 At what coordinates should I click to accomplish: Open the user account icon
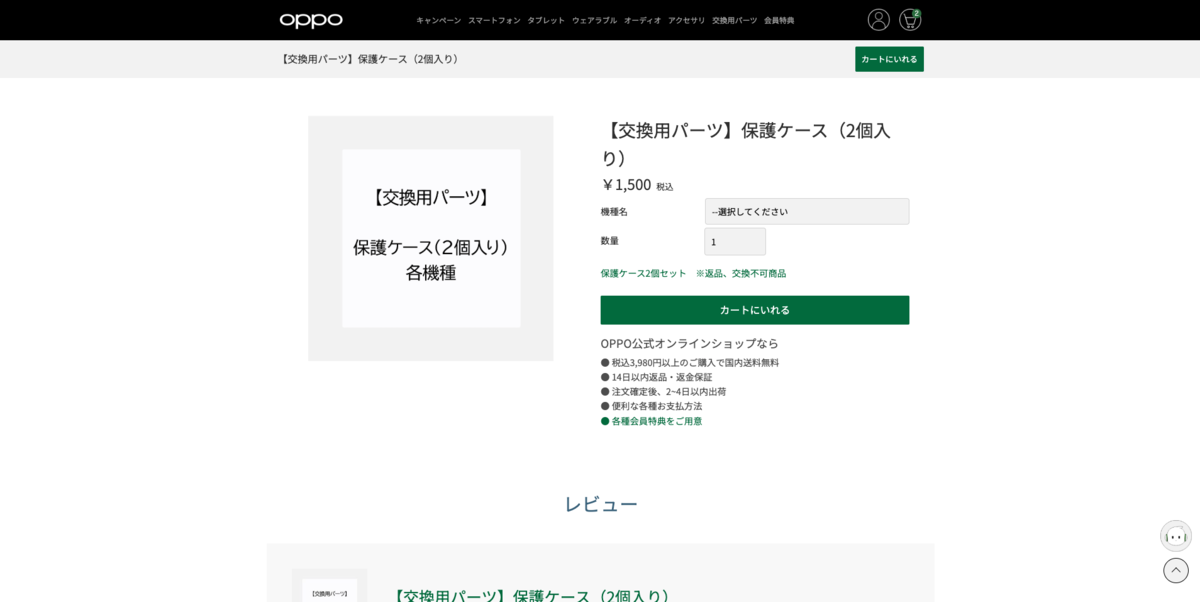[878, 20]
